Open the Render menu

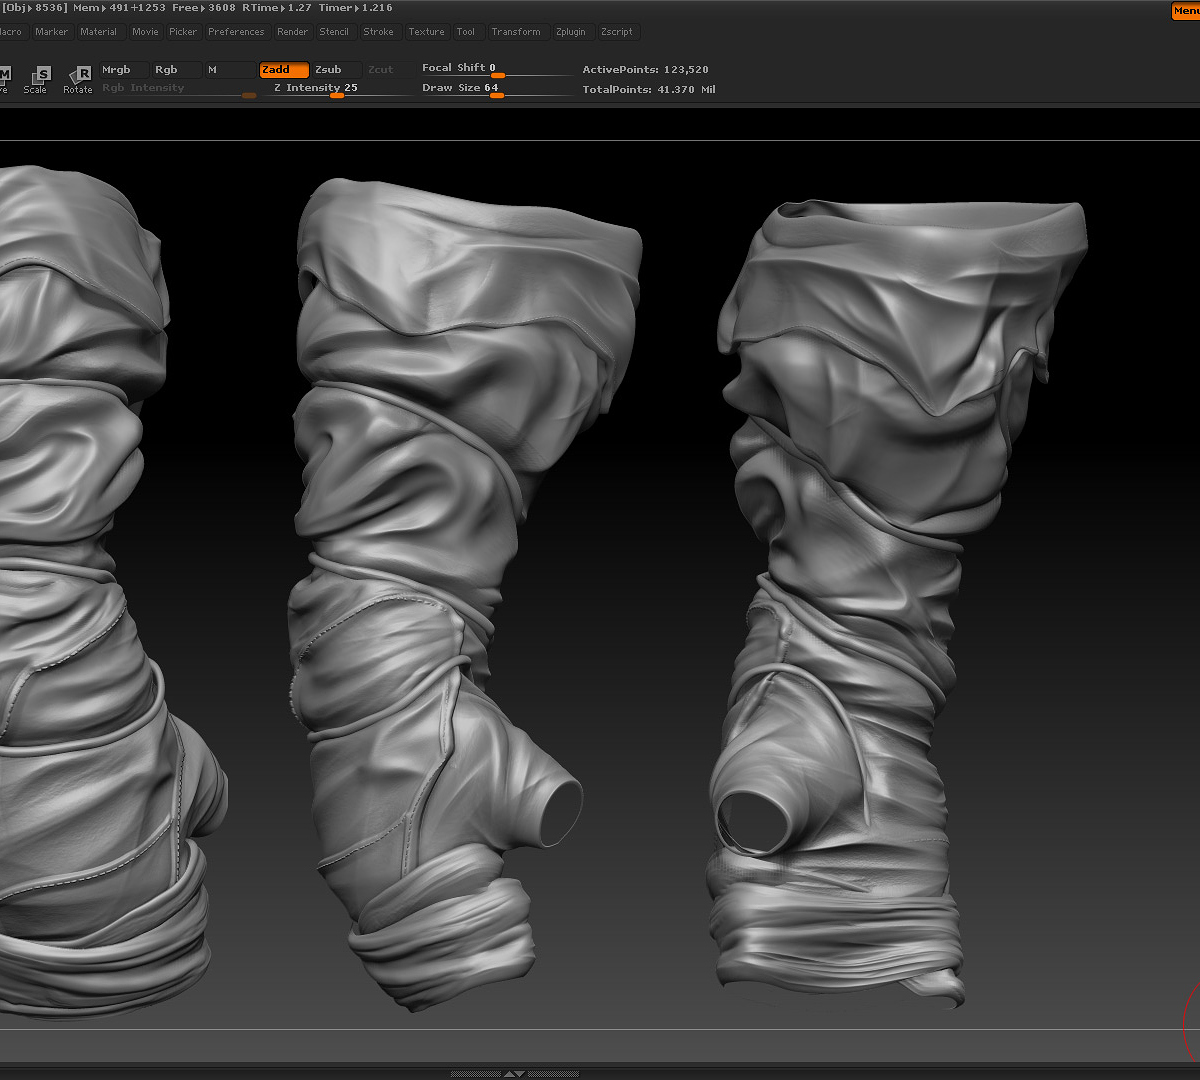point(293,32)
